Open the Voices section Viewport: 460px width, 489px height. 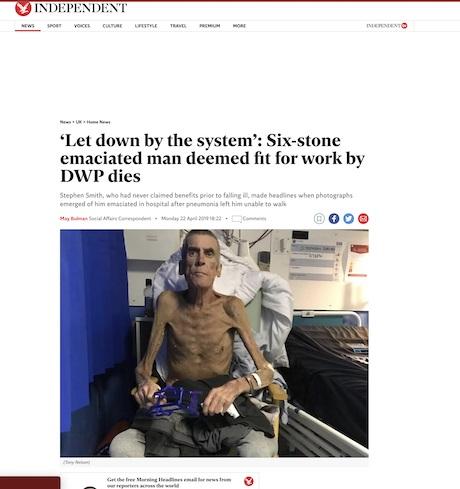(82, 26)
